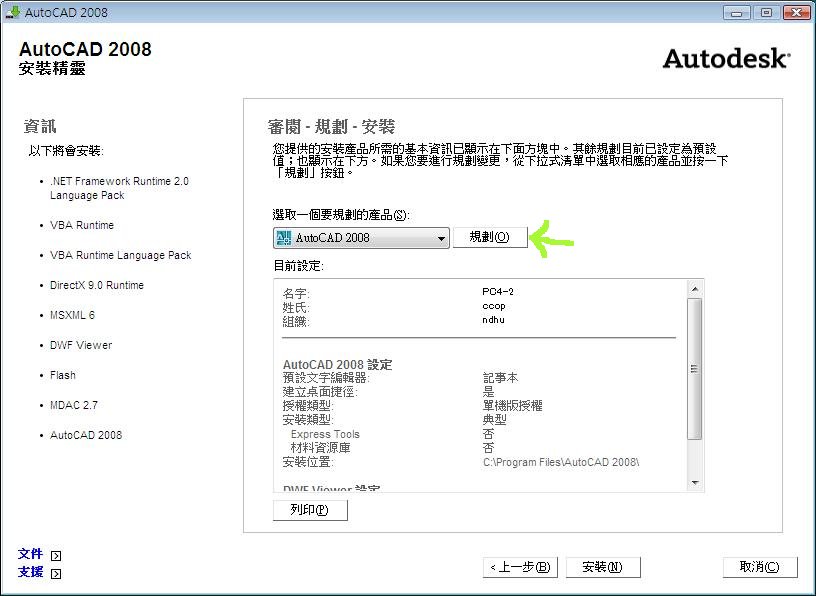Screen dimensions: 816x596
Task: Start installation with 安裝(N) button
Action: point(603,567)
